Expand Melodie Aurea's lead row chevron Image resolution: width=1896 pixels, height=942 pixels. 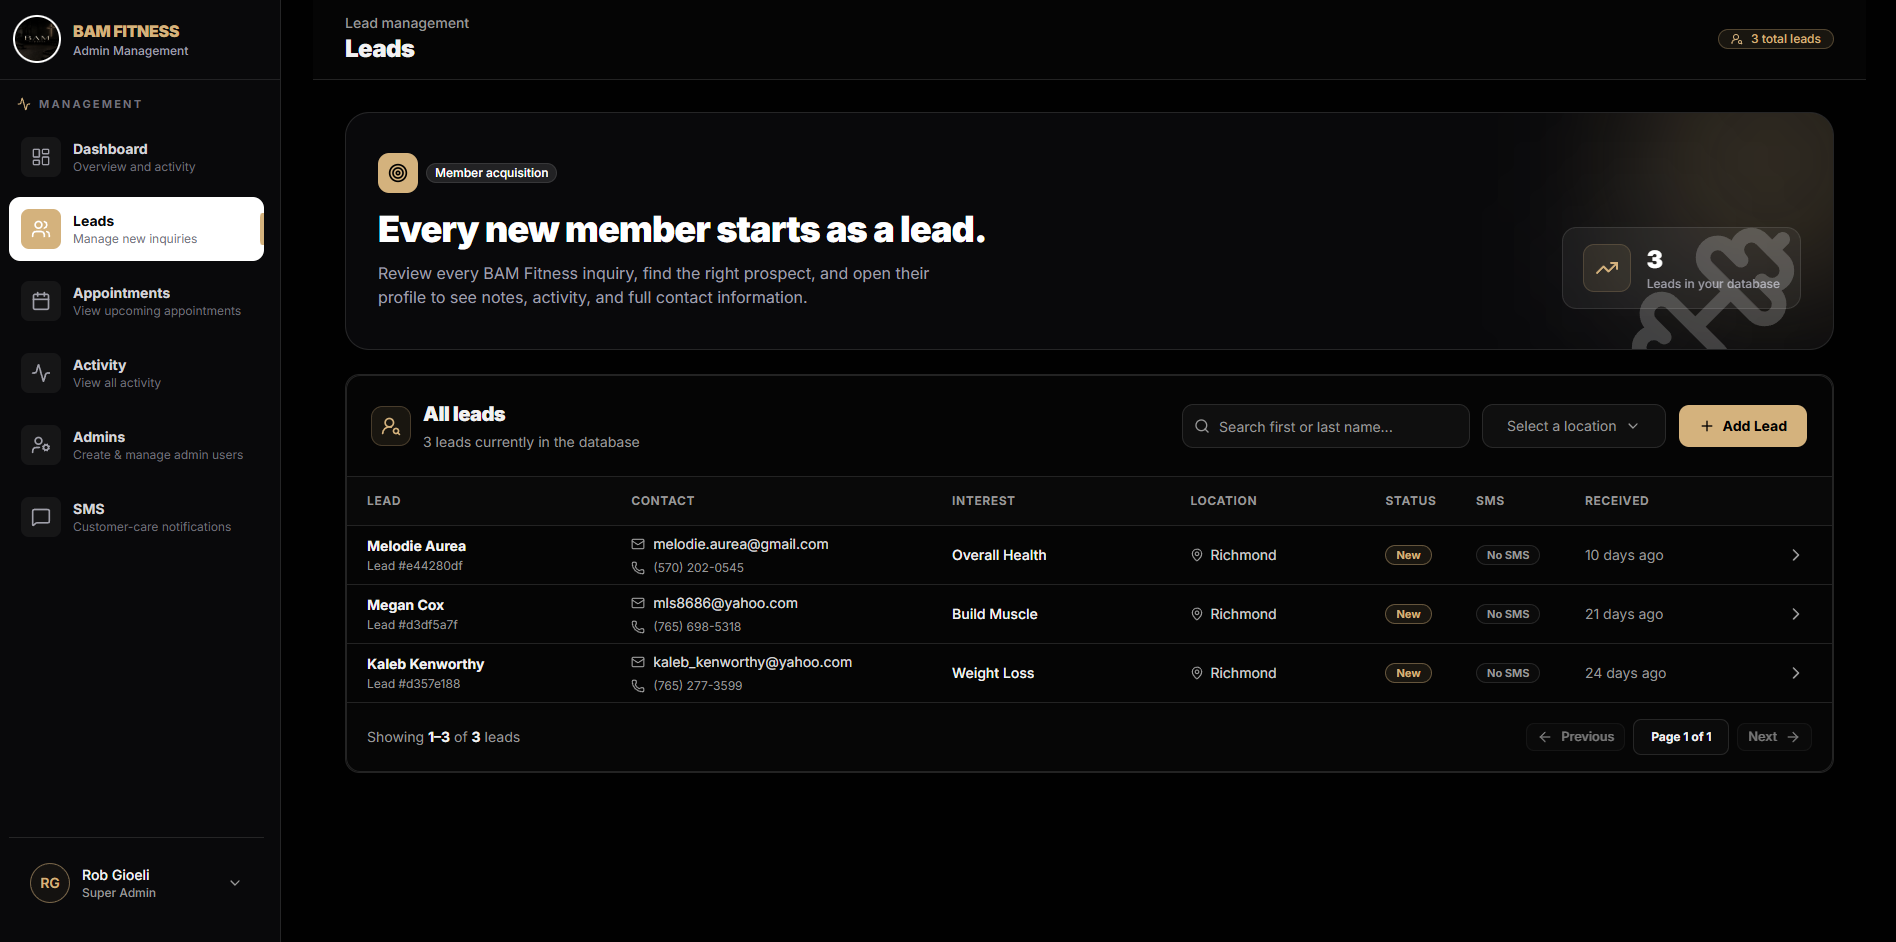pos(1796,555)
